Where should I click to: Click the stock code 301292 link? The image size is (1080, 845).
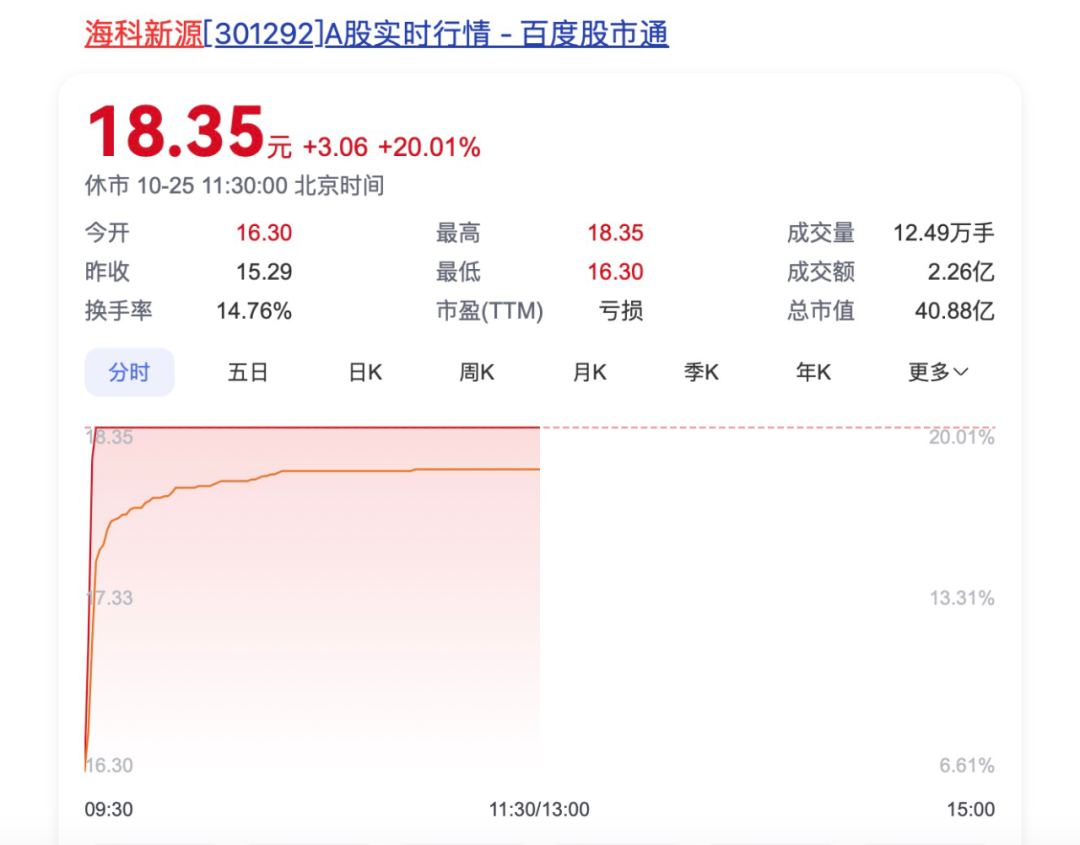[x=262, y=34]
